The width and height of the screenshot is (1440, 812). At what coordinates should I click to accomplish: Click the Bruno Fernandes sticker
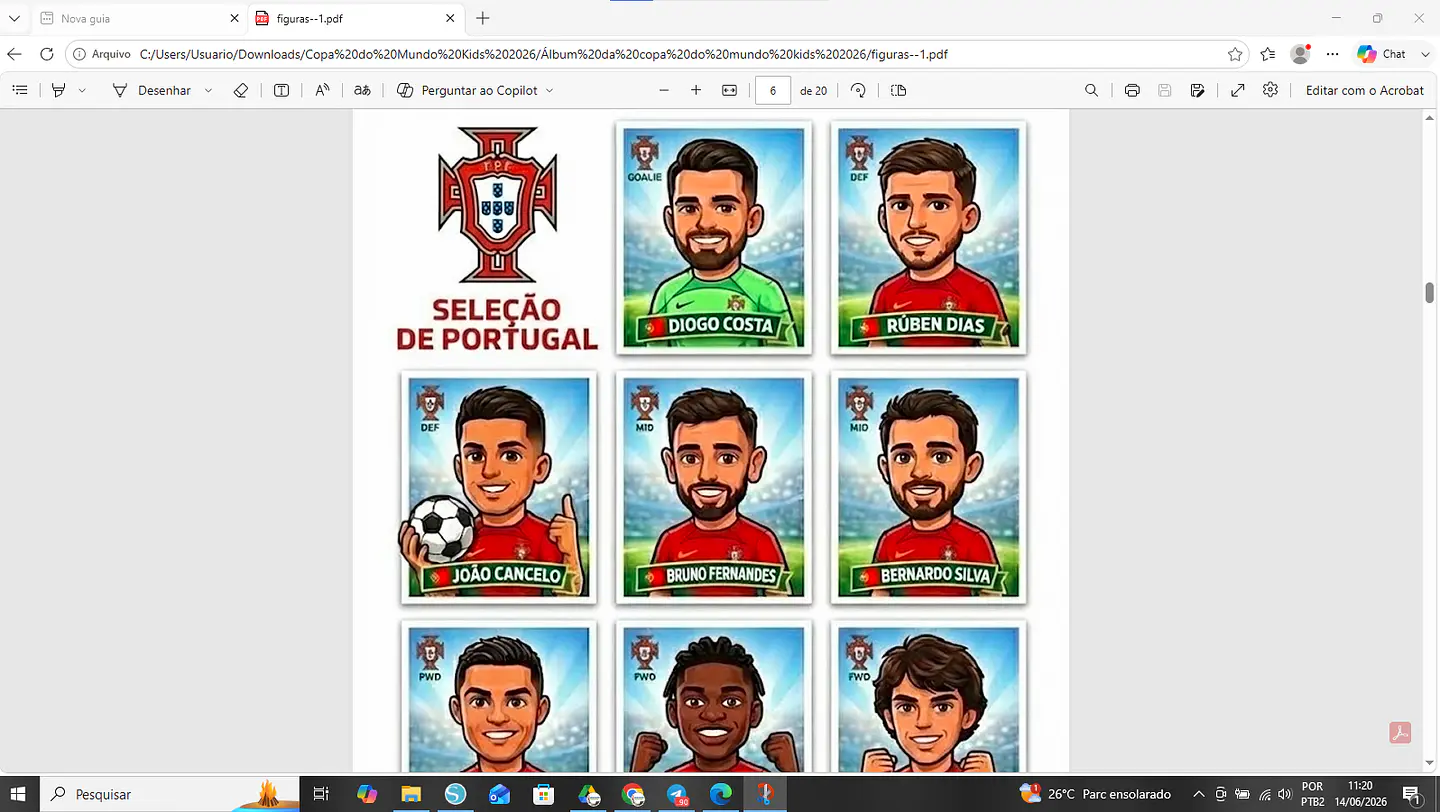[x=714, y=488]
